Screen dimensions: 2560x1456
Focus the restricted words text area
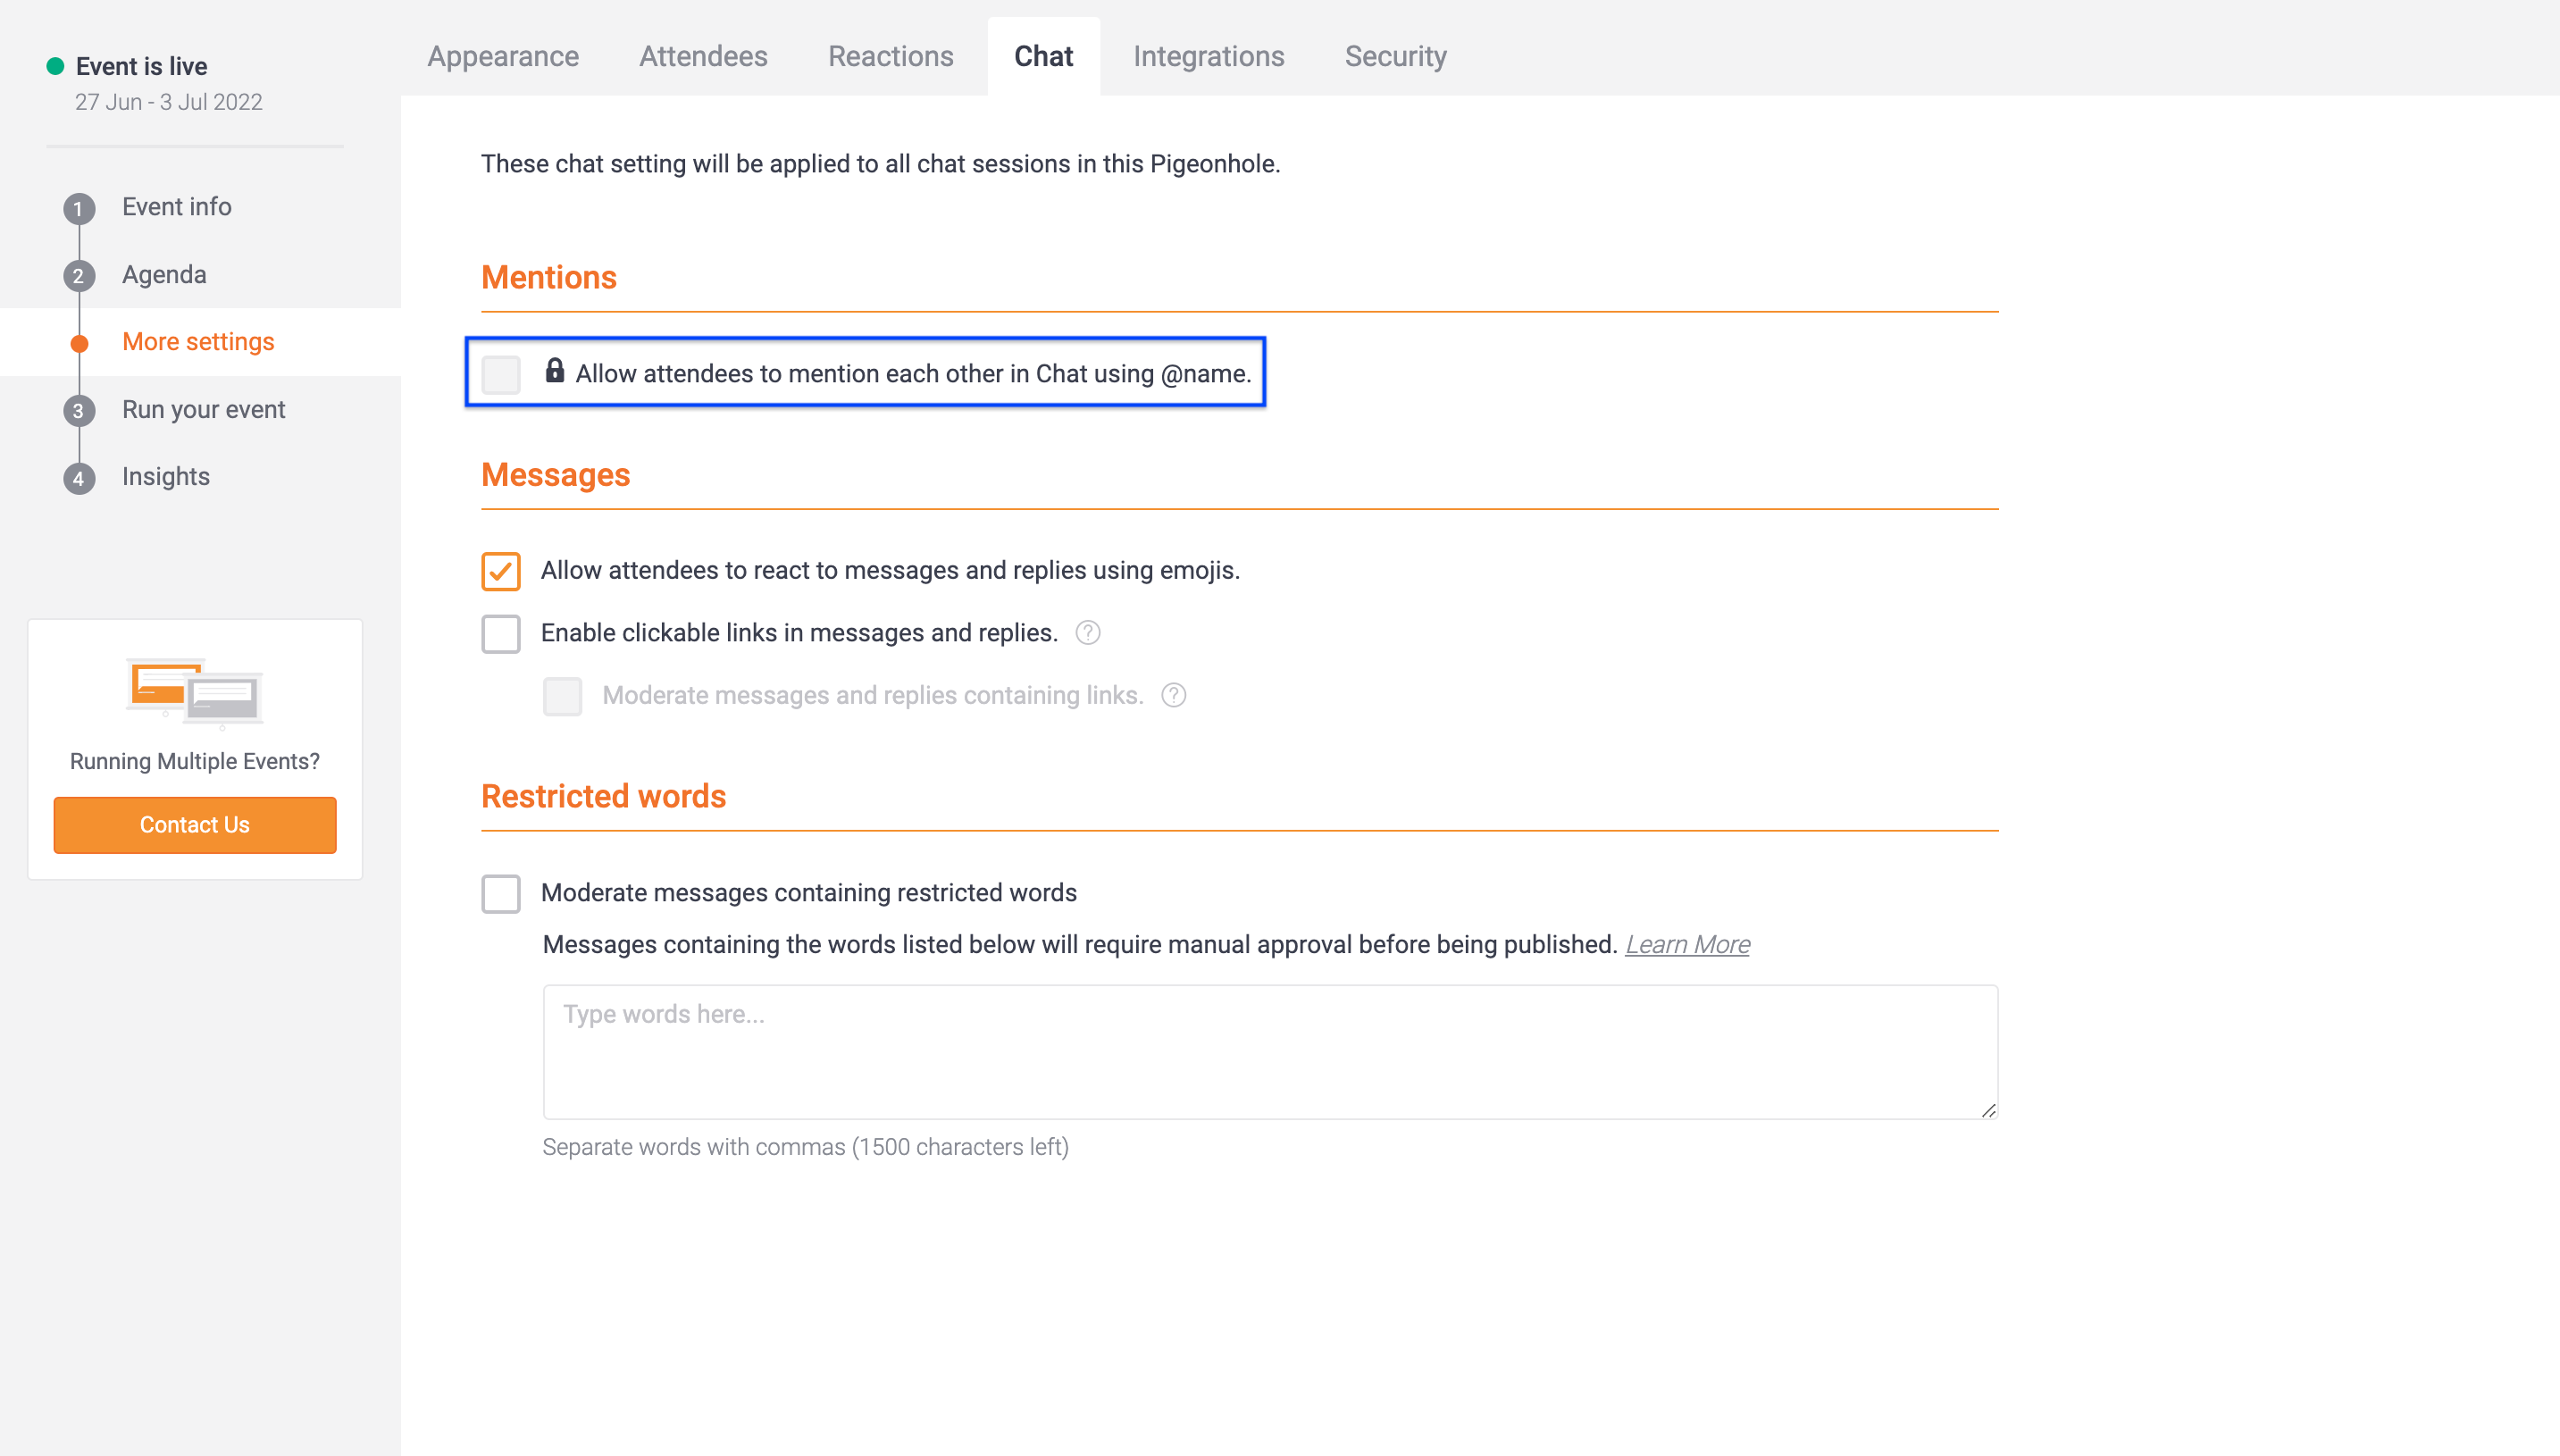pyautogui.click(x=1270, y=1052)
